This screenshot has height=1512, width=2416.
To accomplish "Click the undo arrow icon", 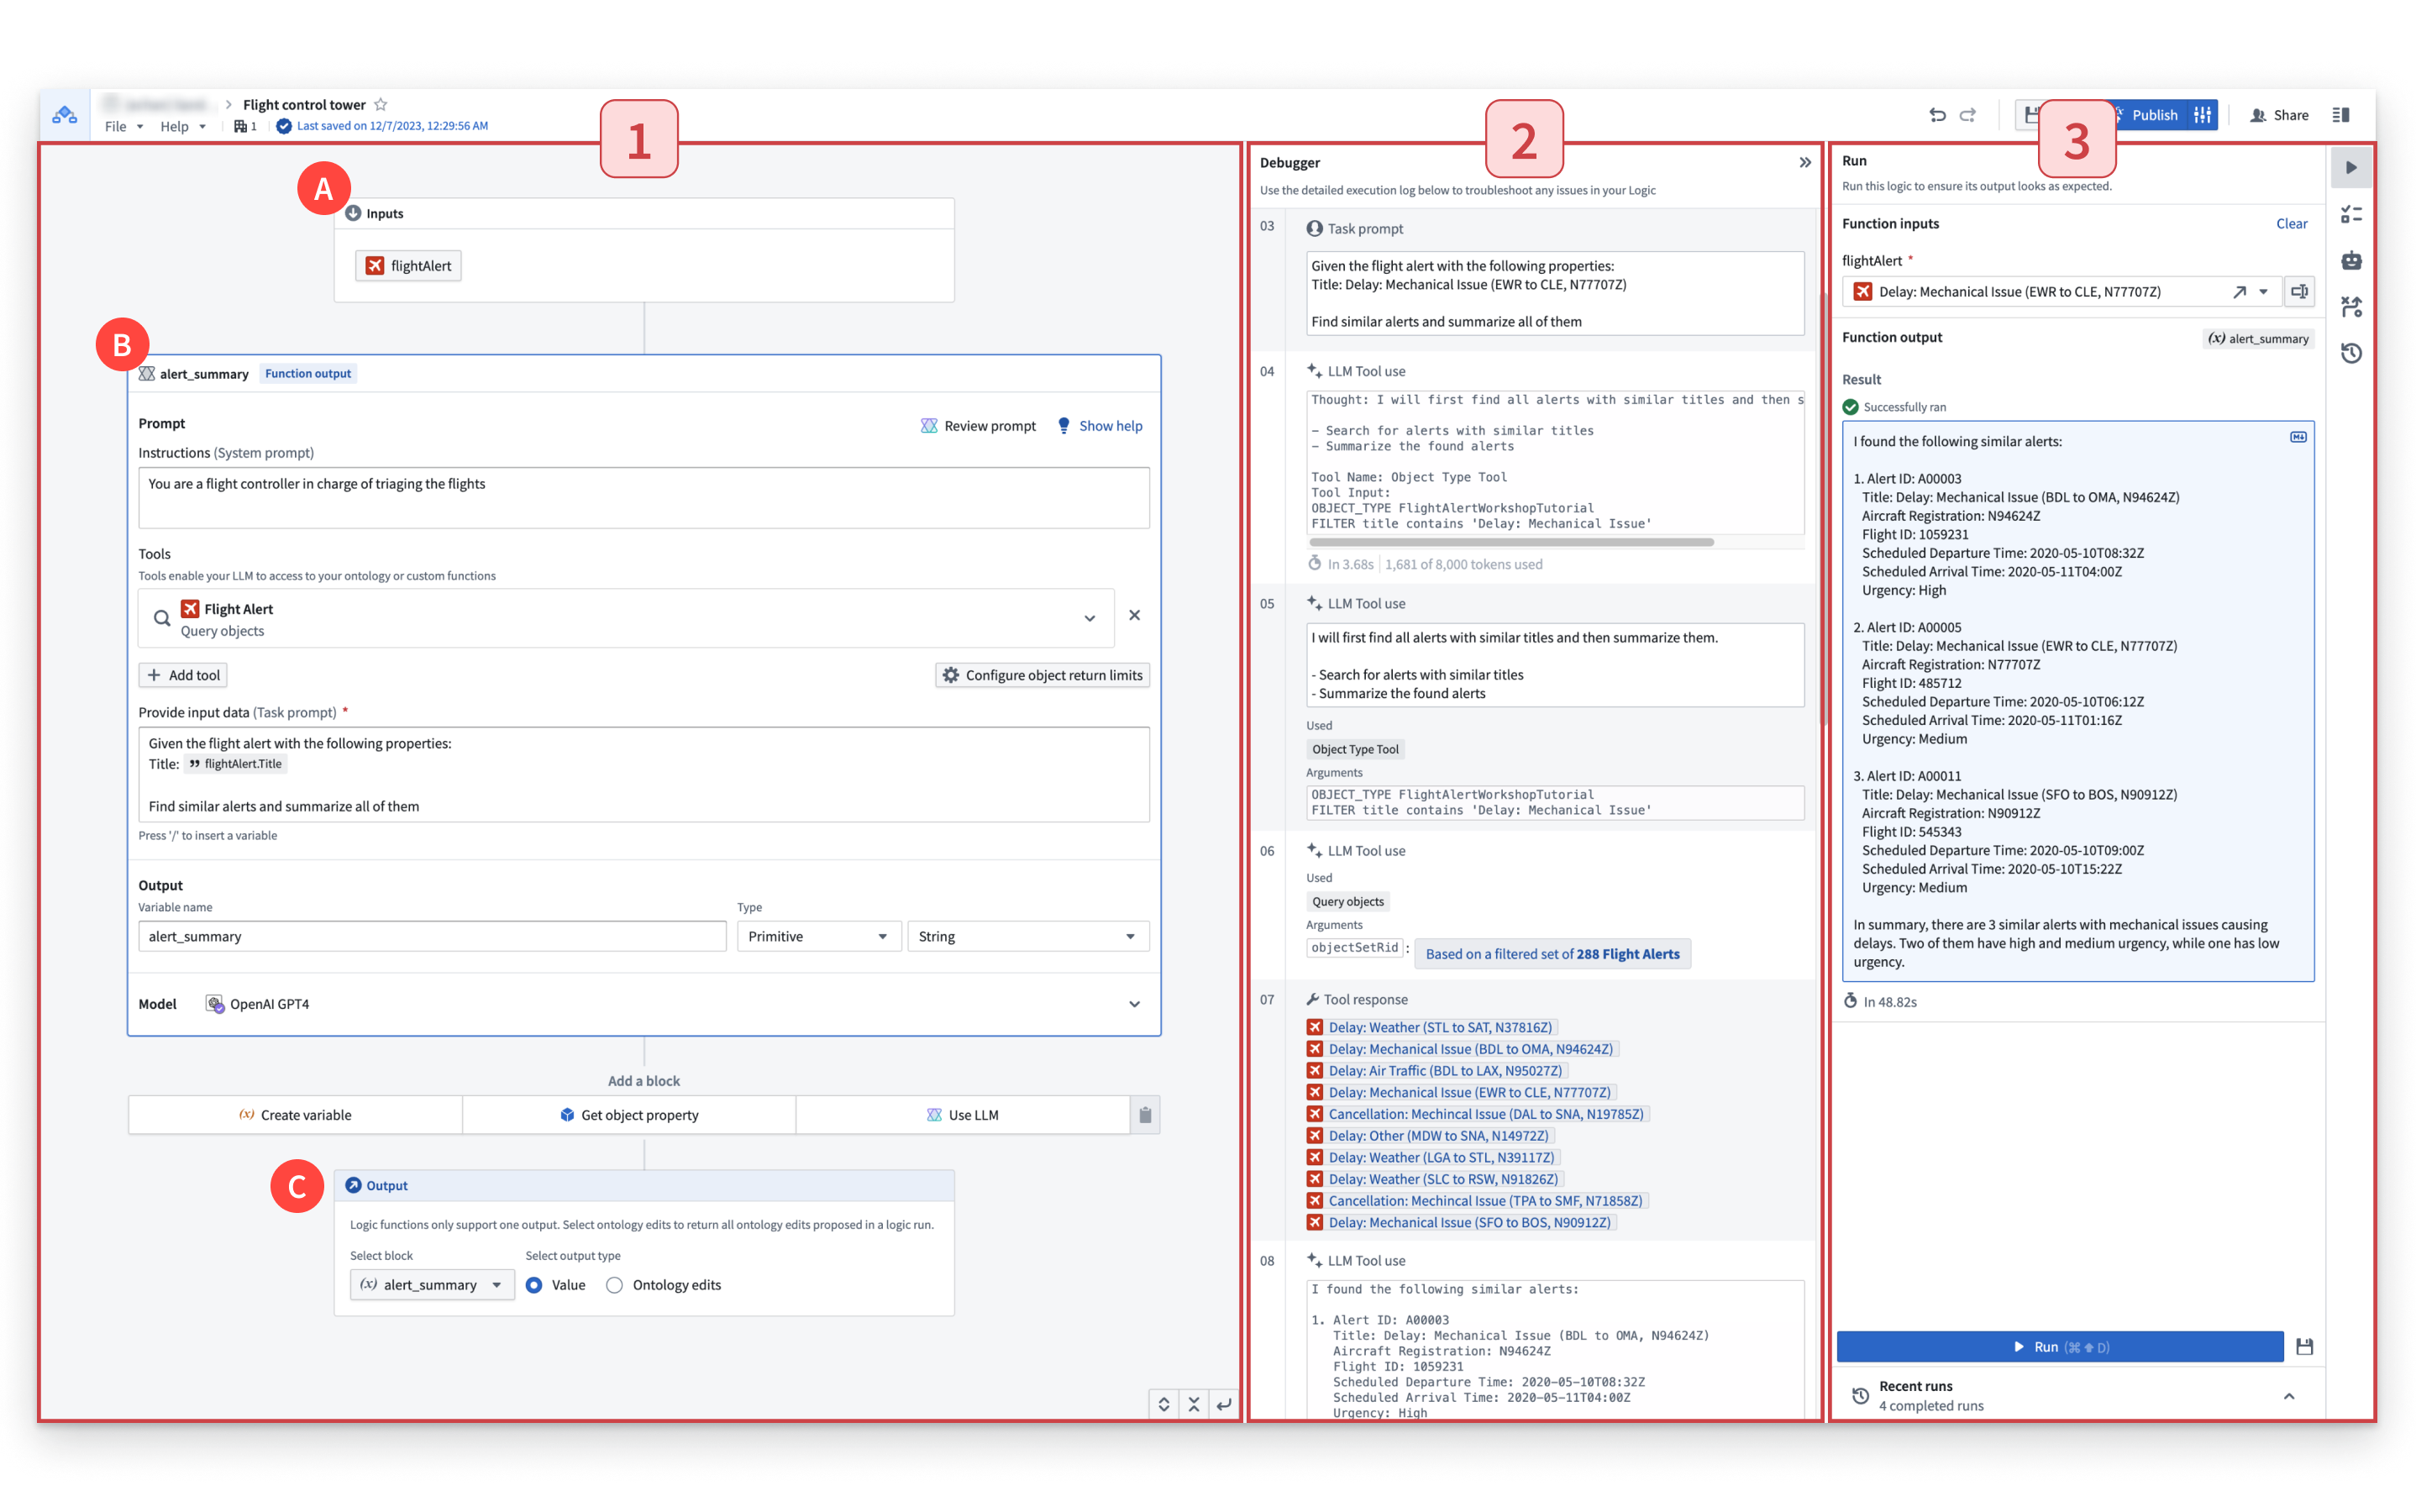I will (x=1934, y=113).
